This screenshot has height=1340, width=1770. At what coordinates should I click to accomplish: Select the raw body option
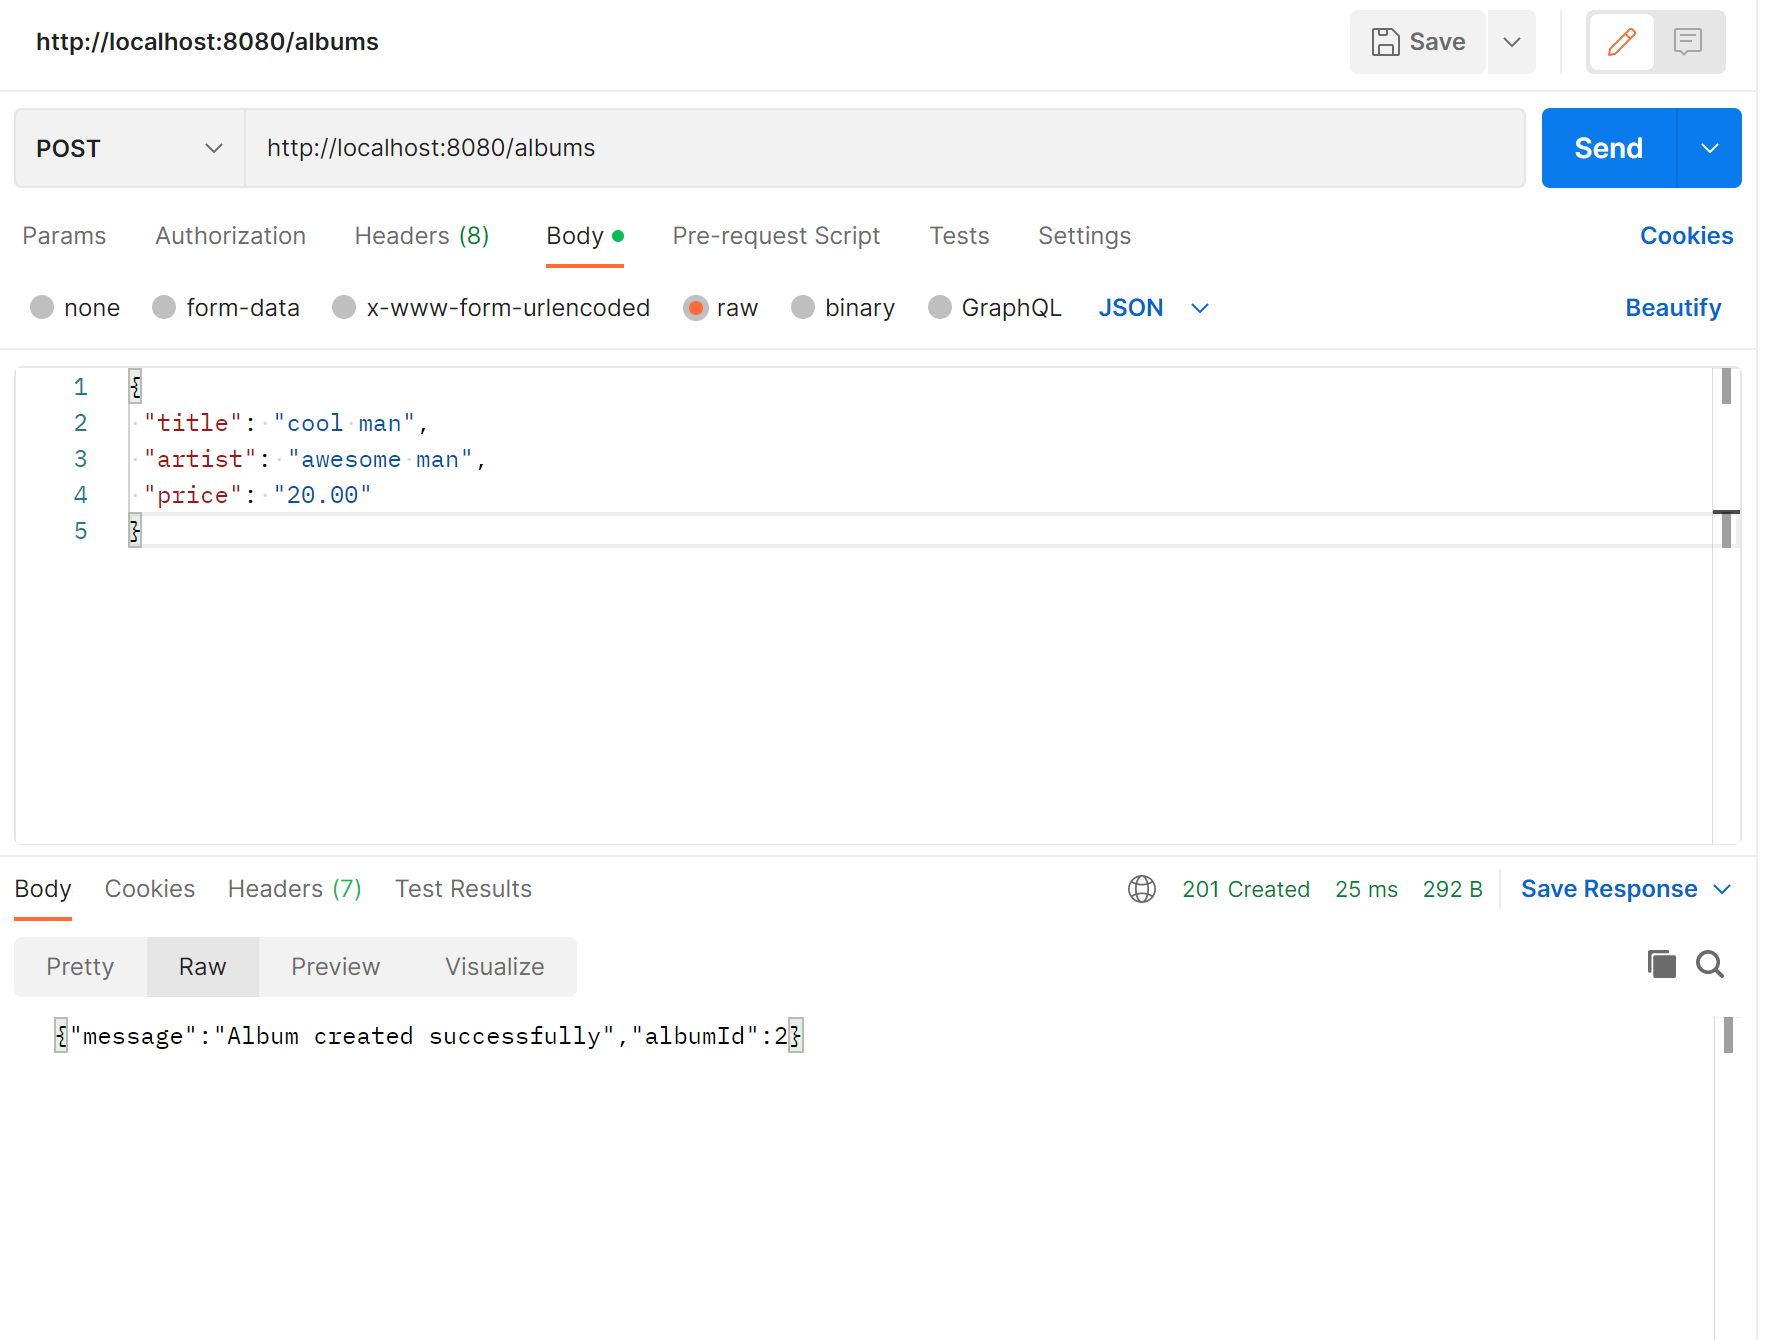(721, 308)
